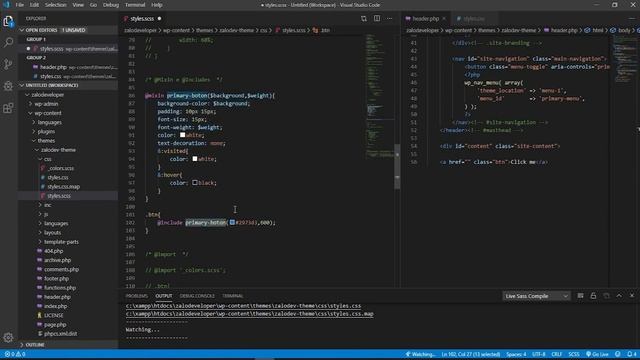
Task: Click the styles.css.map path link in output
Action: pyautogui.click(x=249, y=314)
